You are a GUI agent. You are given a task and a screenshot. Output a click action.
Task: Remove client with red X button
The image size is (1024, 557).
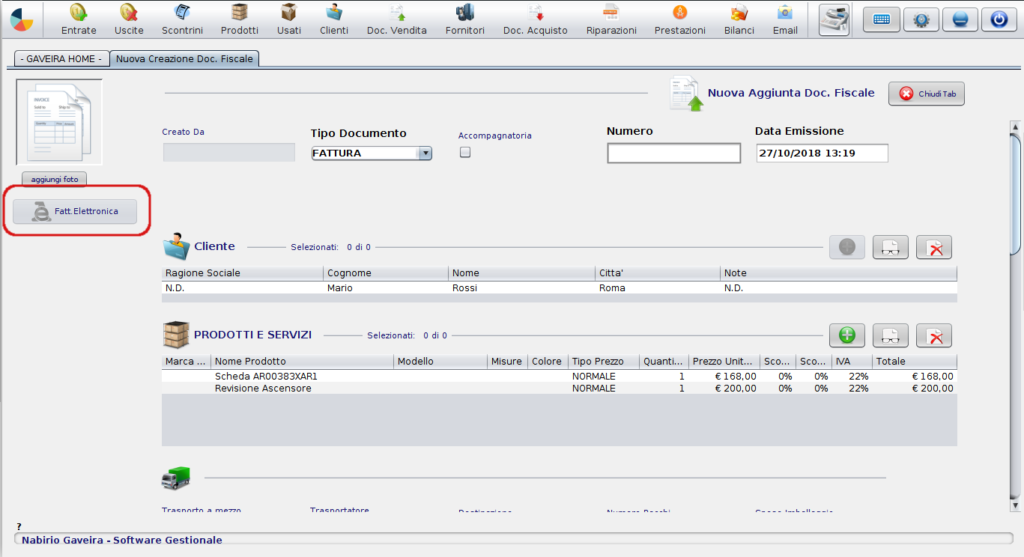tap(934, 247)
